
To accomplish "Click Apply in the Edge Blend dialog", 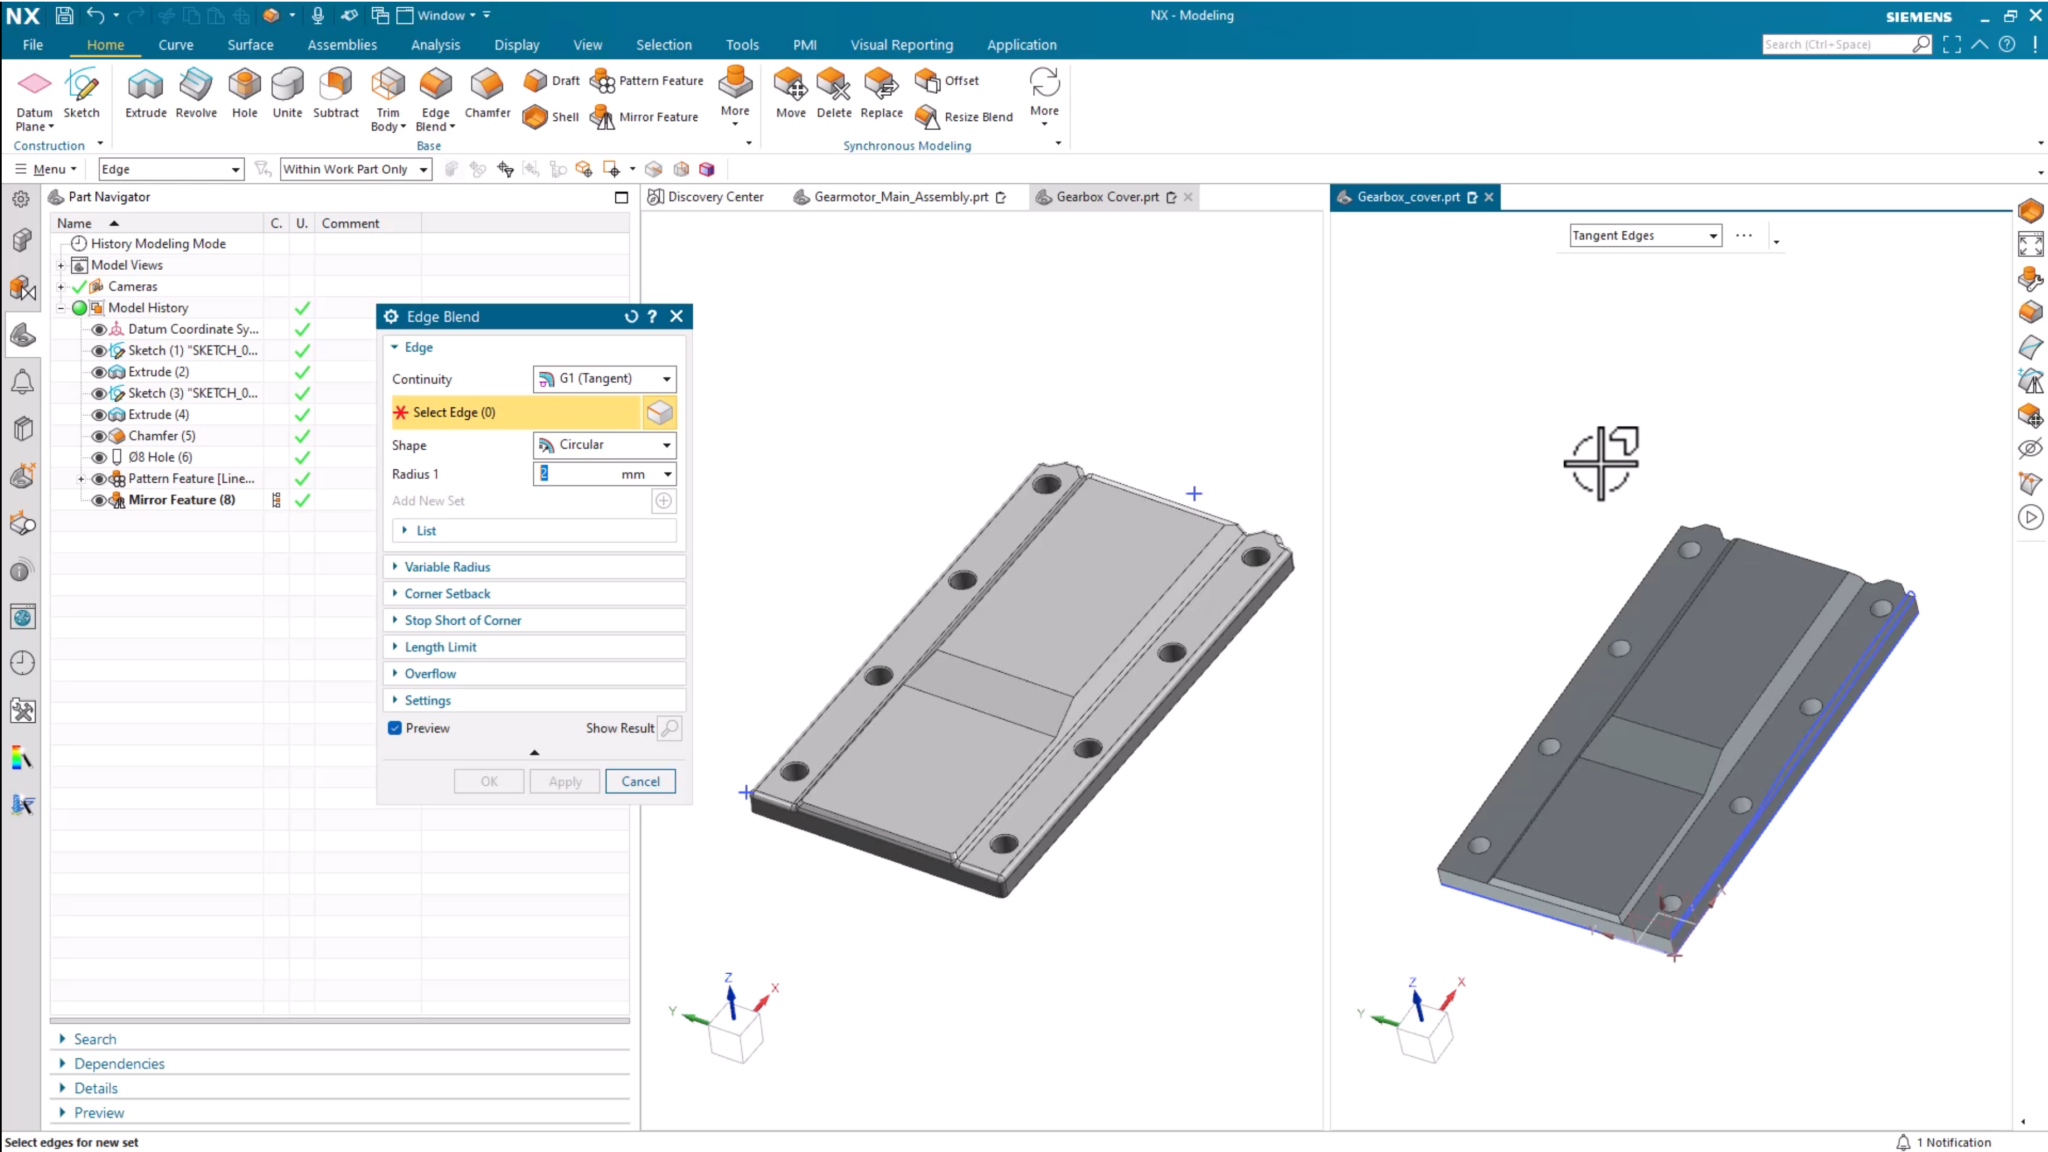I will pos(564,781).
